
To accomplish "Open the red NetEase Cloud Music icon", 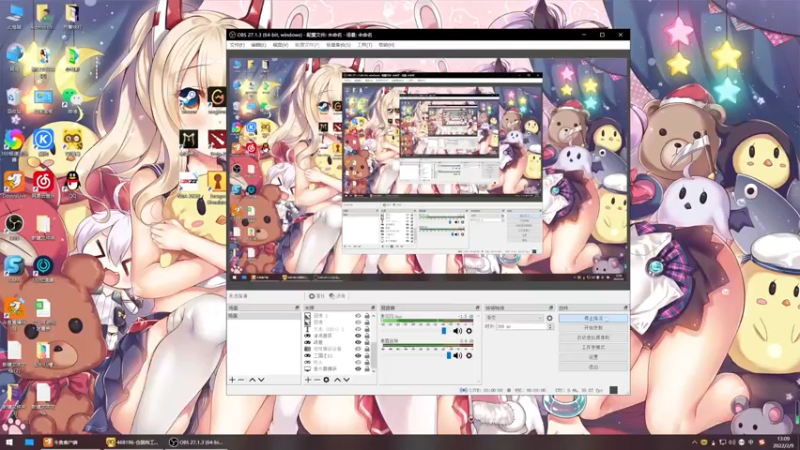I will coord(43,184).
